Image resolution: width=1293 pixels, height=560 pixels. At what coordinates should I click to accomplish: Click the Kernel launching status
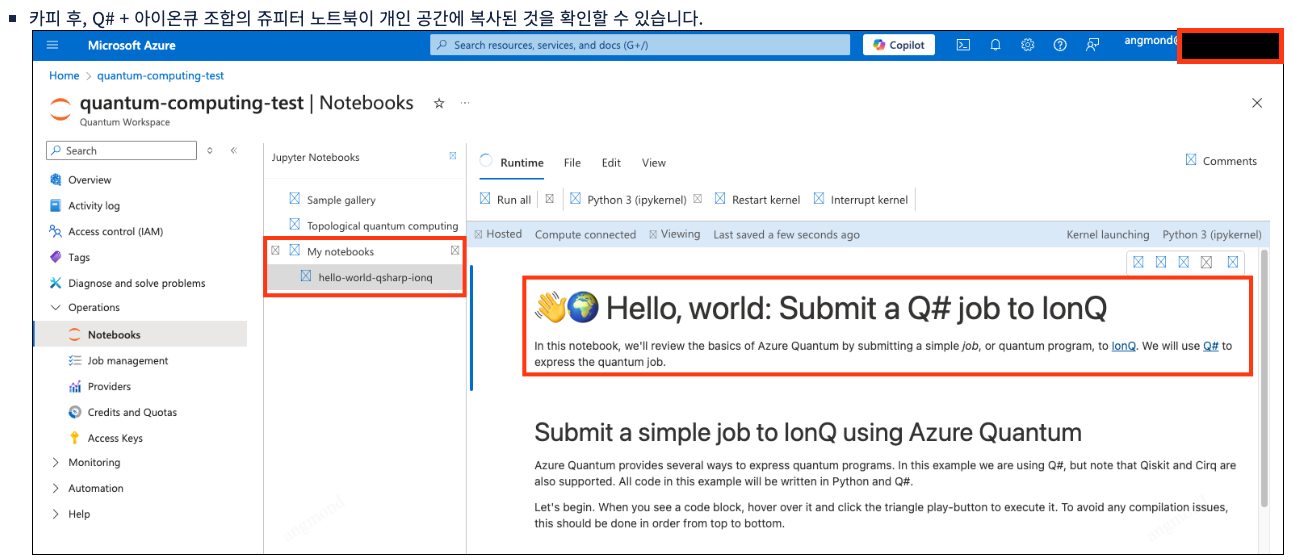[1108, 234]
